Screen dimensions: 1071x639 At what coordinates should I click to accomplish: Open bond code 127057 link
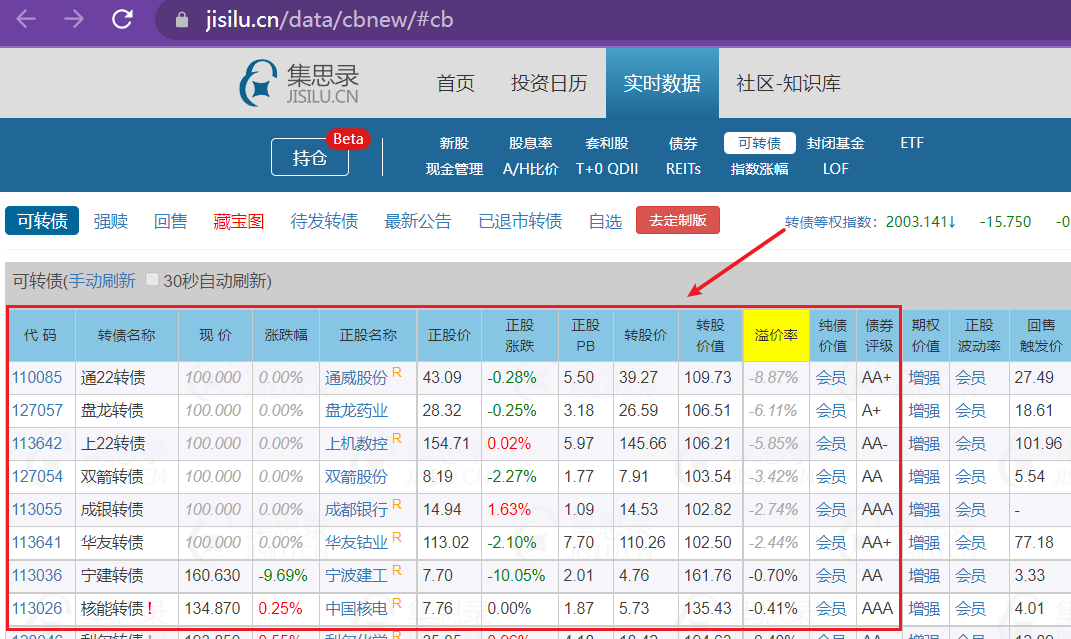[x=37, y=410]
